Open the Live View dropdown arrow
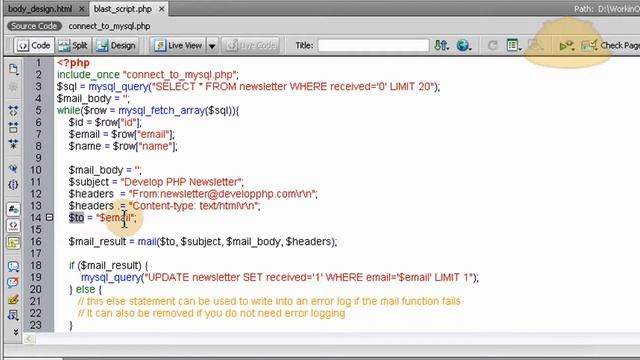The height and width of the screenshot is (360, 640). (x=212, y=46)
